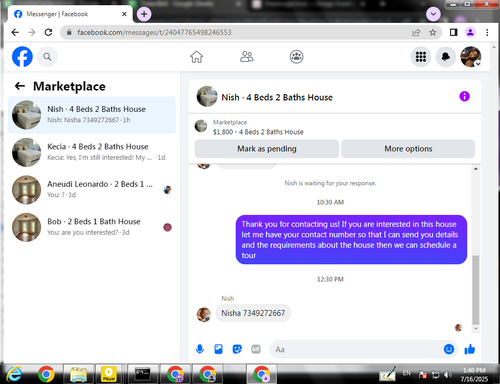Click Nish's avatar beside Nisha 7349272667 message
The image size is (500, 384).
coord(204,314)
